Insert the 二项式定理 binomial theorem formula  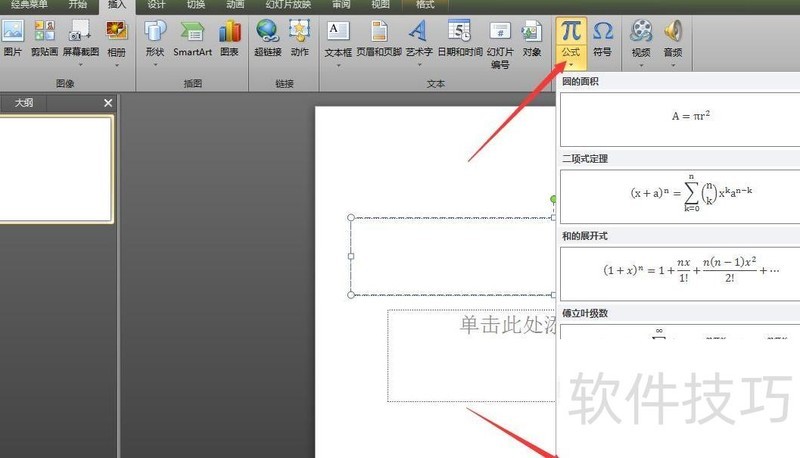click(680, 197)
